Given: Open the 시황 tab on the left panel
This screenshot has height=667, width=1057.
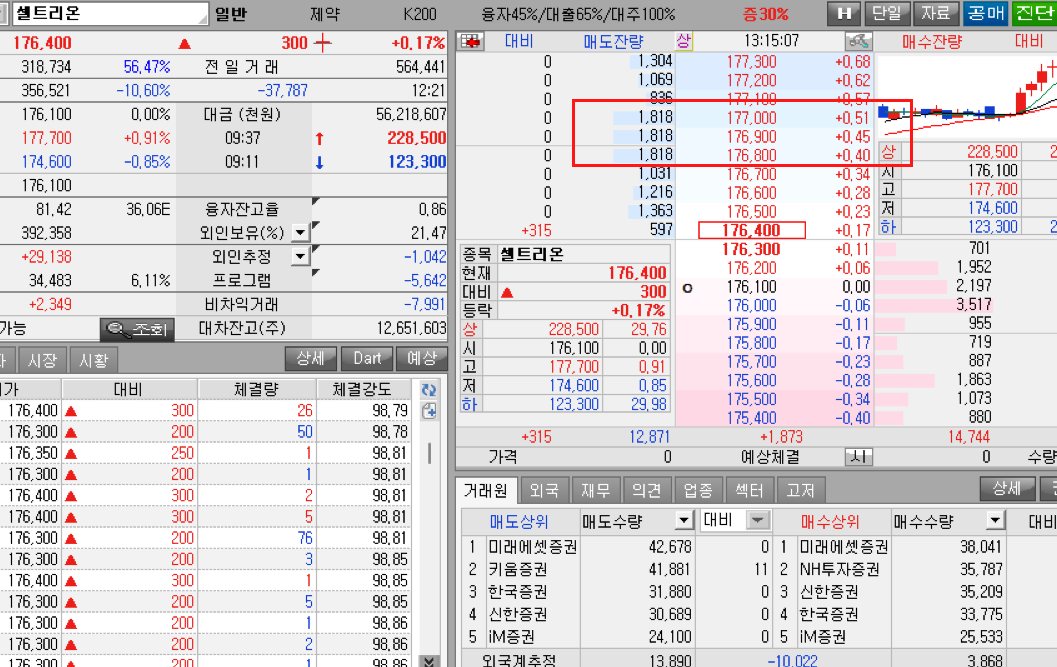Looking at the screenshot, I should [x=93, y=361].
